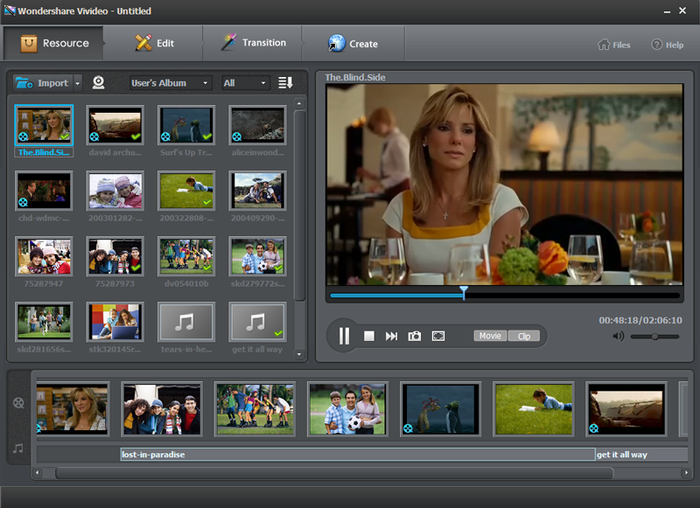The width and height of the screenshot is (700, 508).
Task: Select the 200409290 photo thumbnail
Action: click(x=258, y=191)
